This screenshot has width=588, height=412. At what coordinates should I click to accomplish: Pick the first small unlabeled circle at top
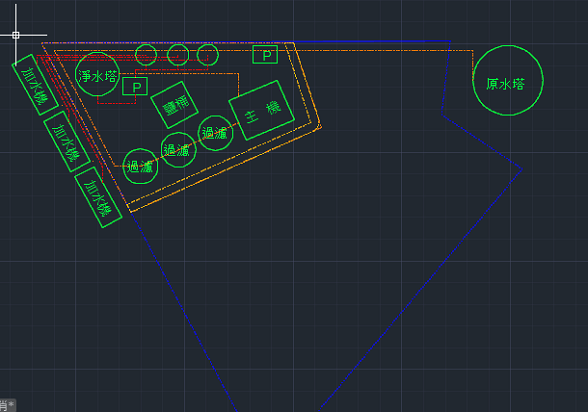(x=146, y=55)
